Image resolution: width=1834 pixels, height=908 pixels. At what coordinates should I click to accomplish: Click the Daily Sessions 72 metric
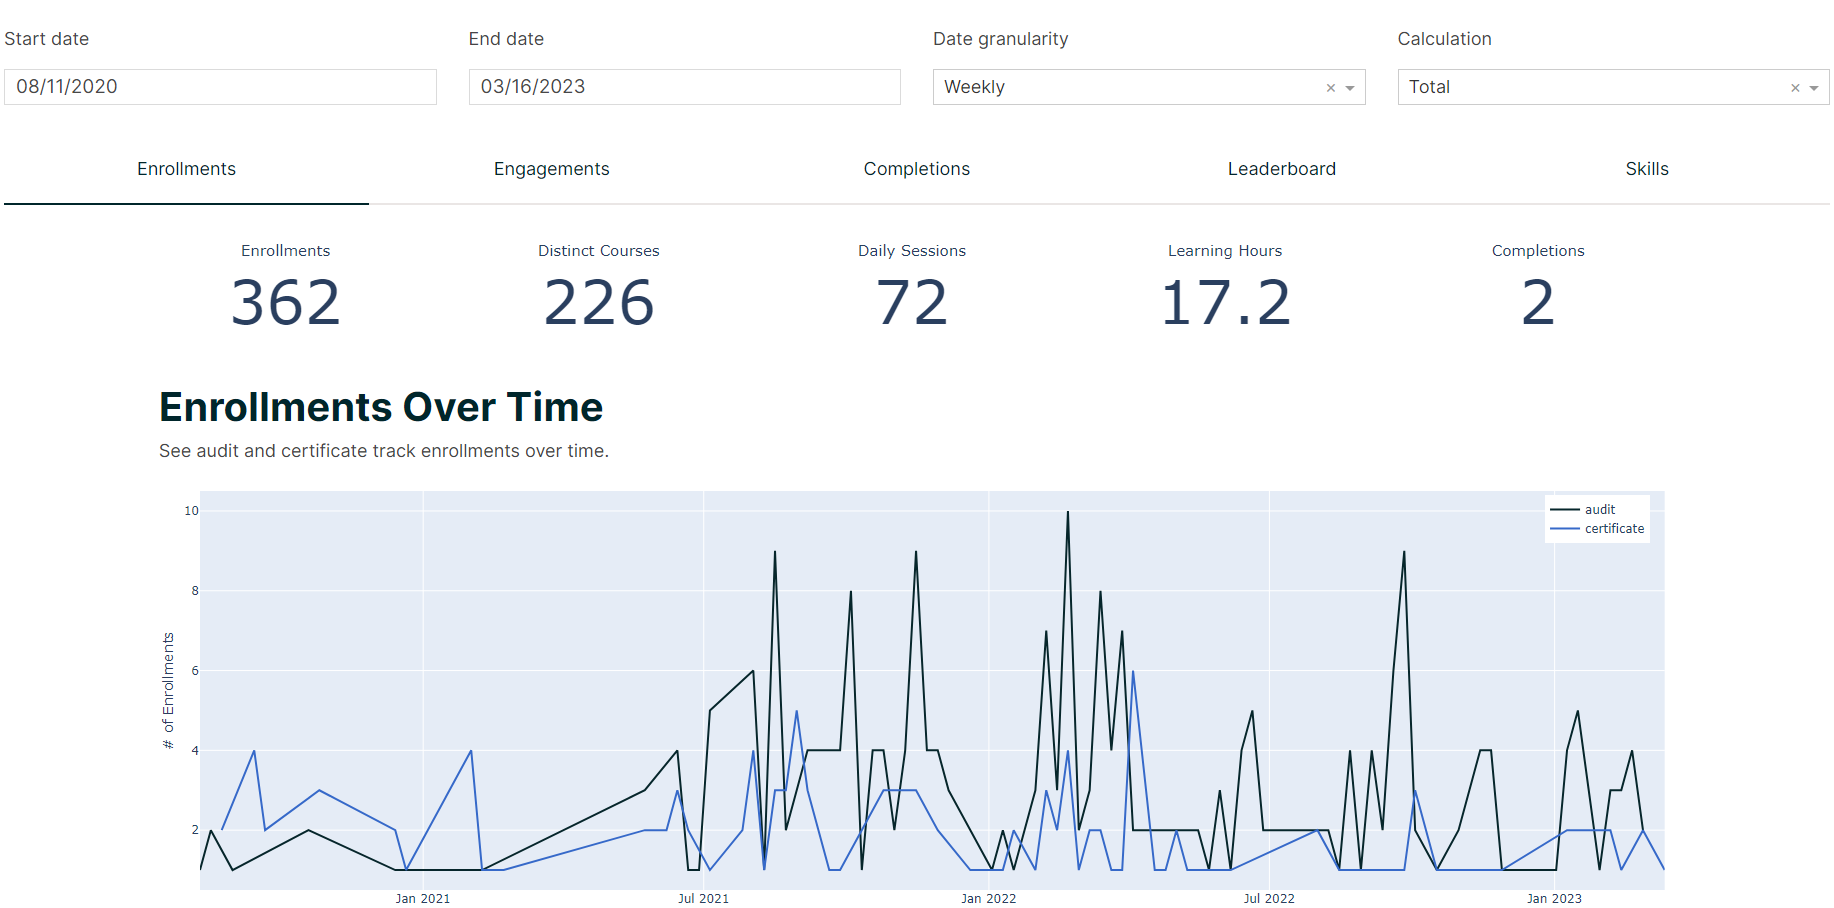coord(912,287)
